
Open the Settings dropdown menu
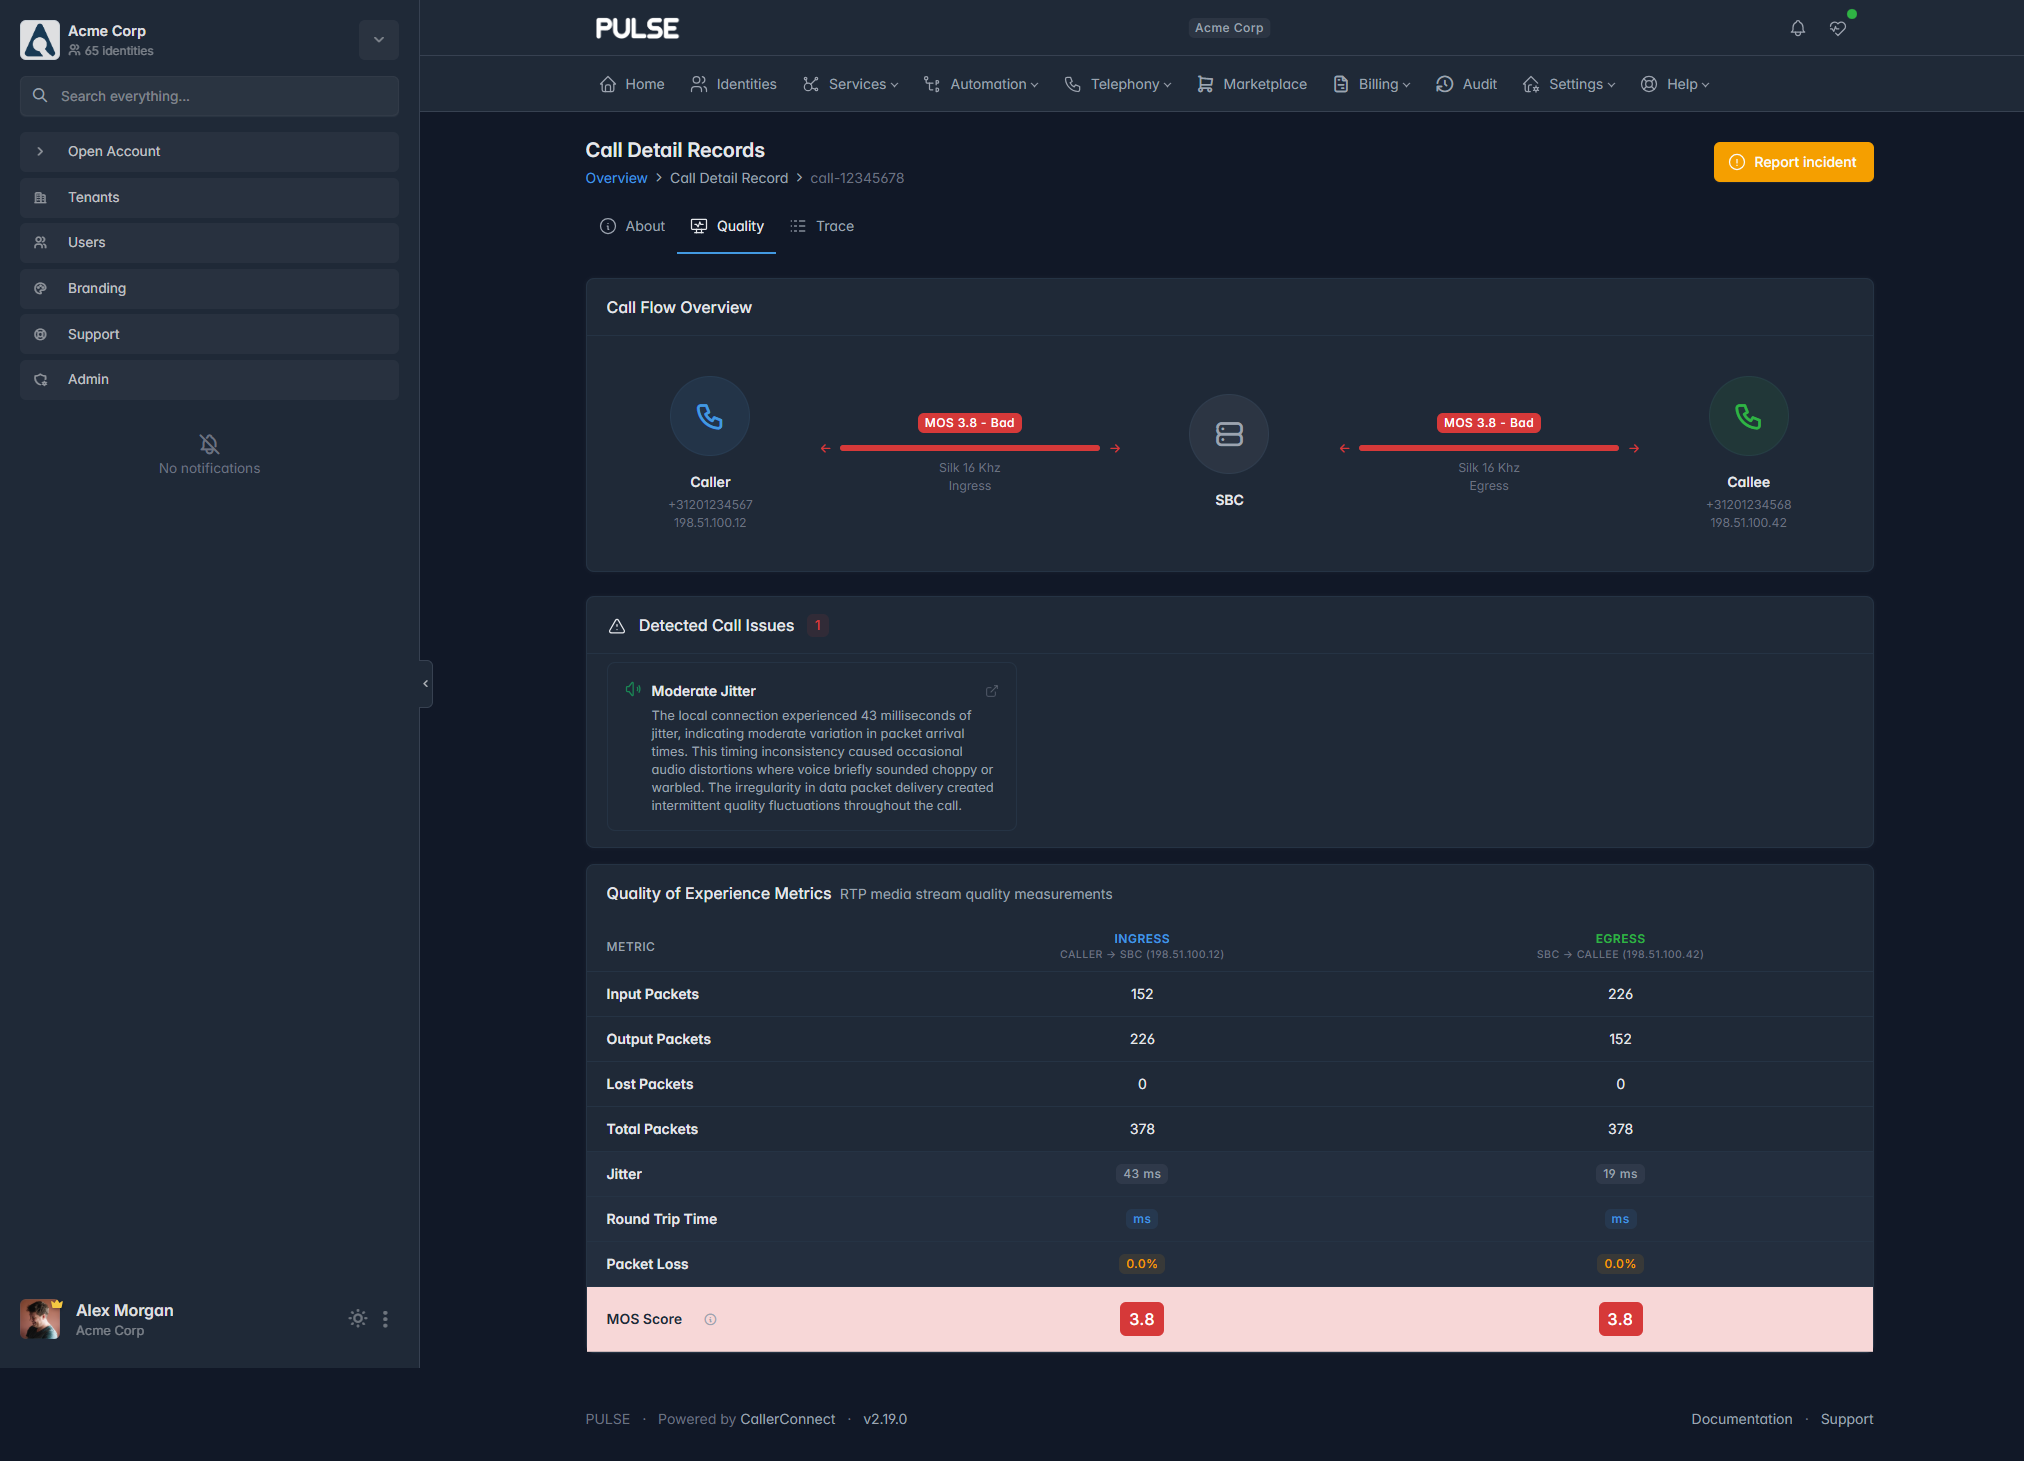[1568, 84]
